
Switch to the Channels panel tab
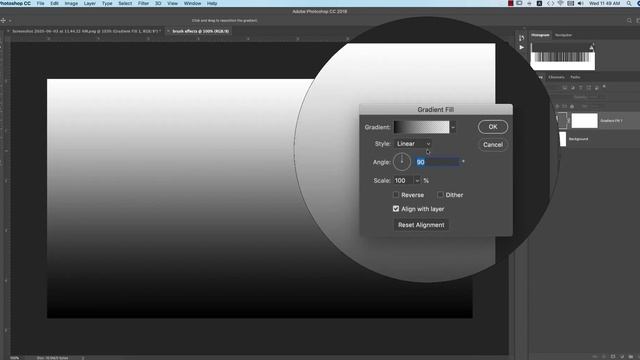tap(556, 77)
